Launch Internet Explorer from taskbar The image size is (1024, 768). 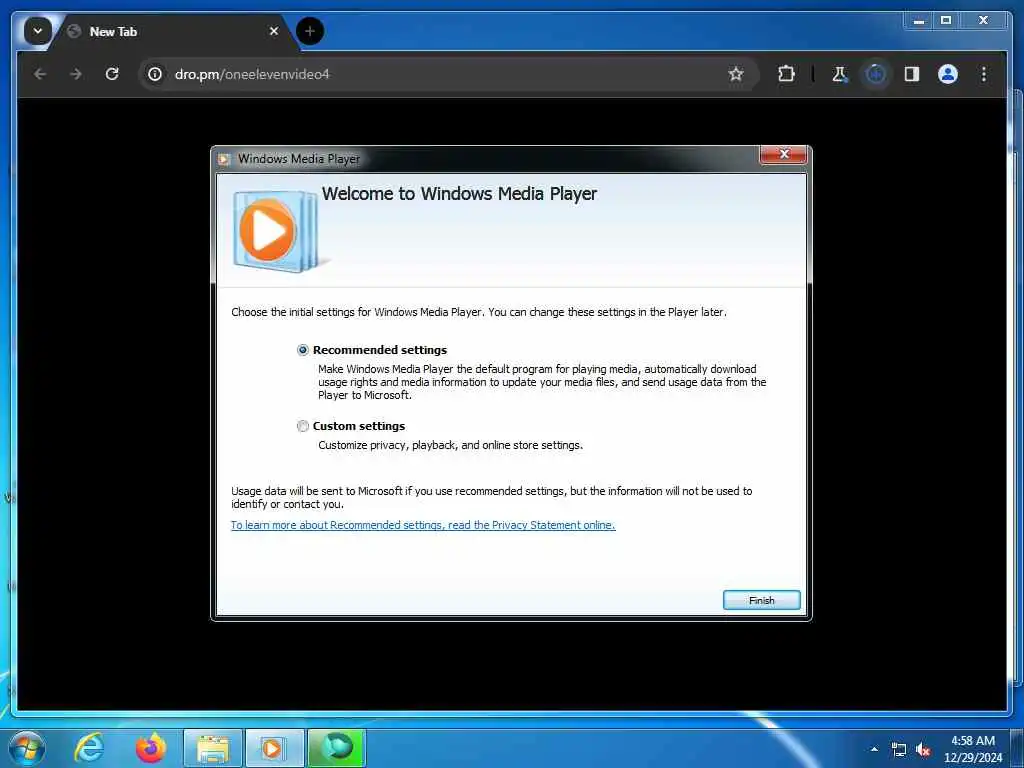coord(89,748)
